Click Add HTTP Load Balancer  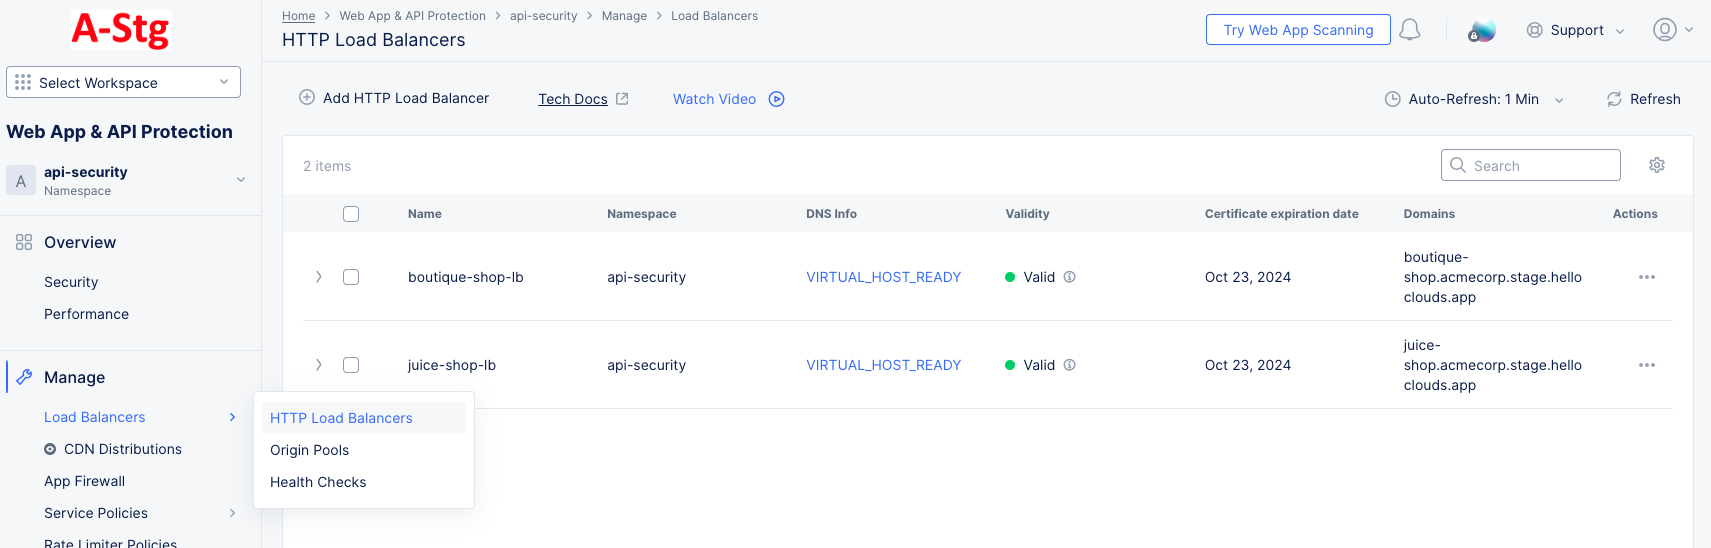tap(394, 98)
